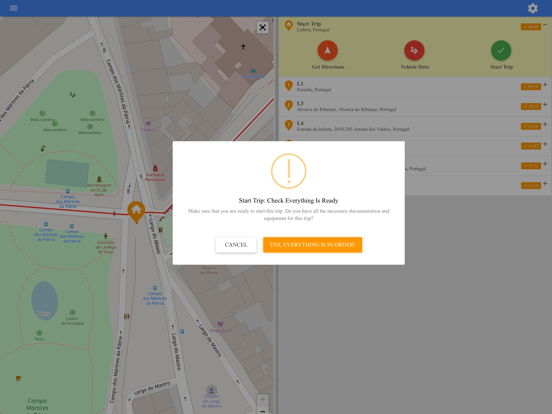The width and height of the screenshot is (552, 414).
Task: Click the map fullscreen toggle icon
Action: (x=263, y=27)
